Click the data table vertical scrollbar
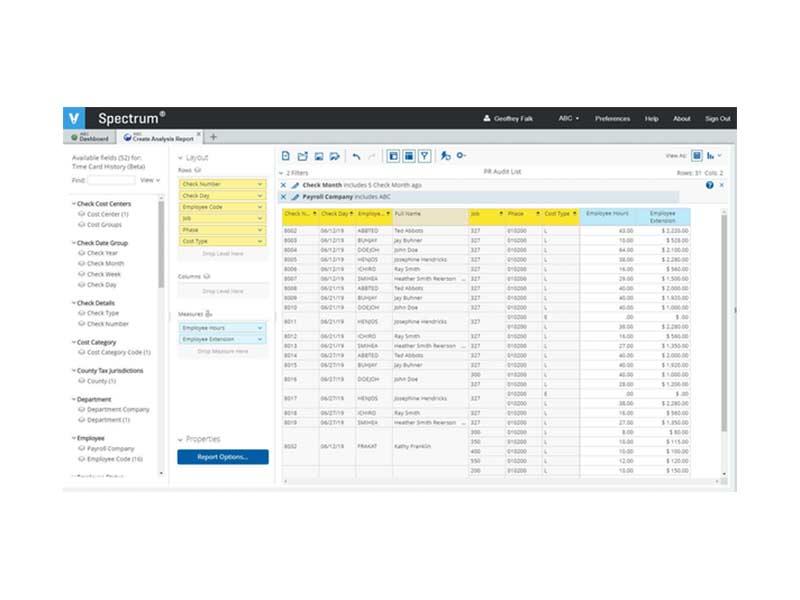This screenshot has width=800, height=600. [724, 323]
